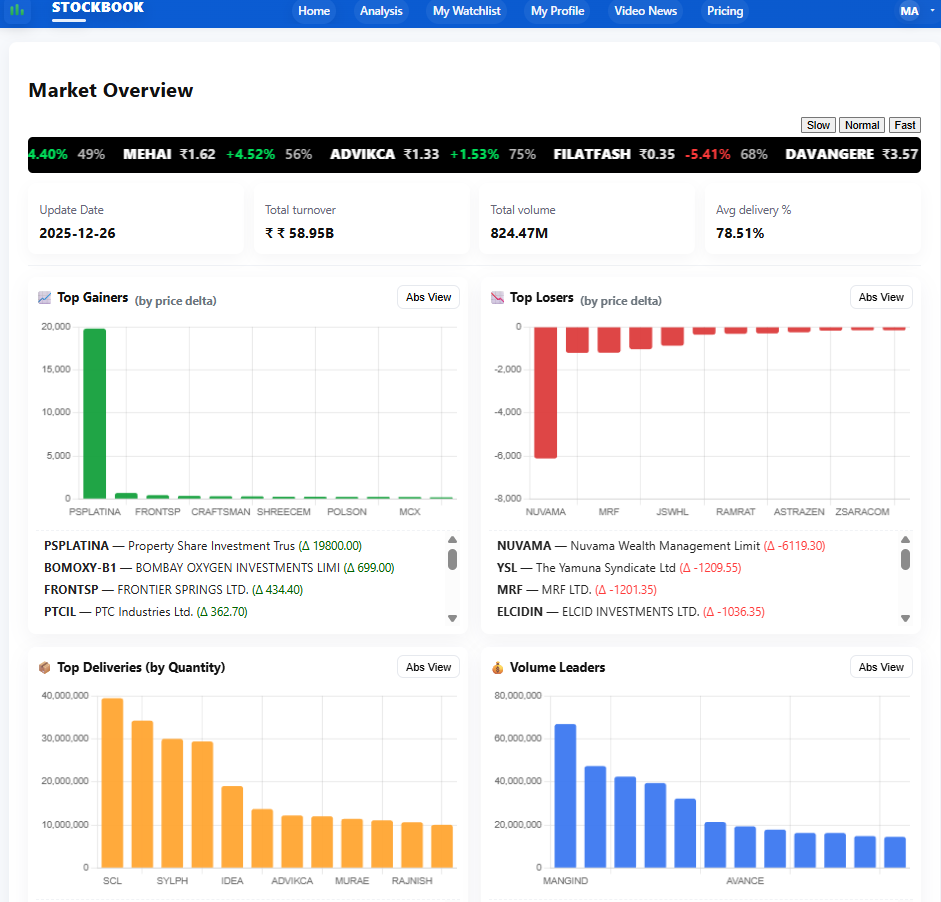The width and height of the screenshot is (941, 902).
Task: Set ticker speed to Slow
Action: 818,125
